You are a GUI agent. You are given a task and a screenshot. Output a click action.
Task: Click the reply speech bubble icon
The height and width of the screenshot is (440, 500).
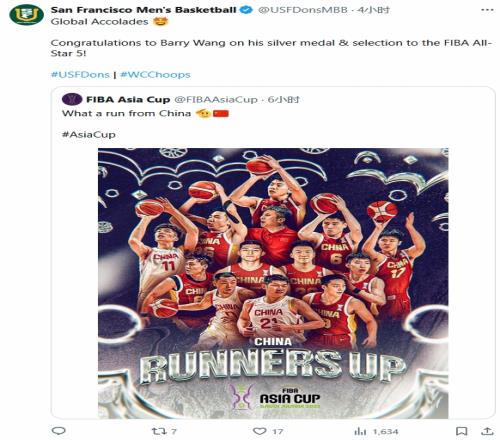[59, 431]
